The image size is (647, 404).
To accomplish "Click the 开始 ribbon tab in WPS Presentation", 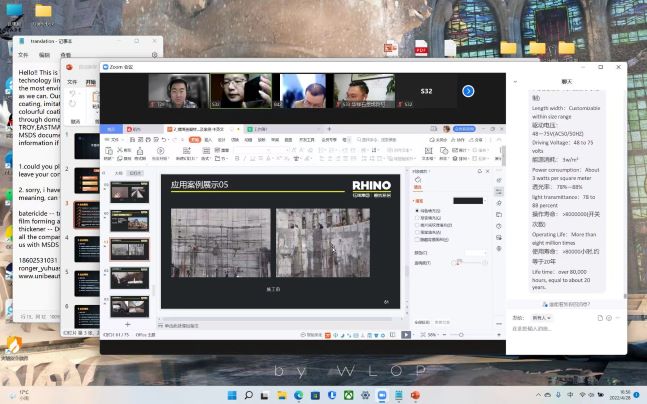I will click(193, 140).
